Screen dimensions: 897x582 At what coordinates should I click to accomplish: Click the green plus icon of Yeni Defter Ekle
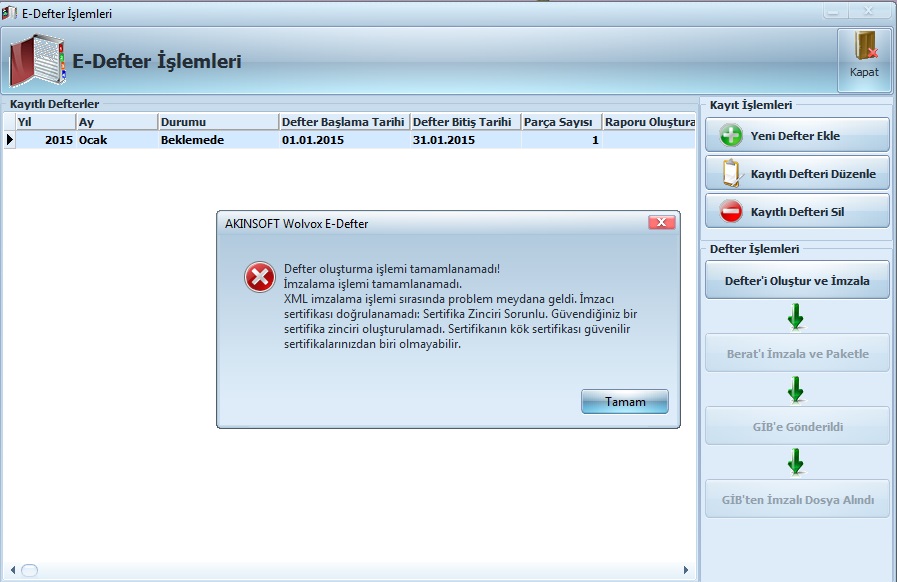(x=731, y=136)
